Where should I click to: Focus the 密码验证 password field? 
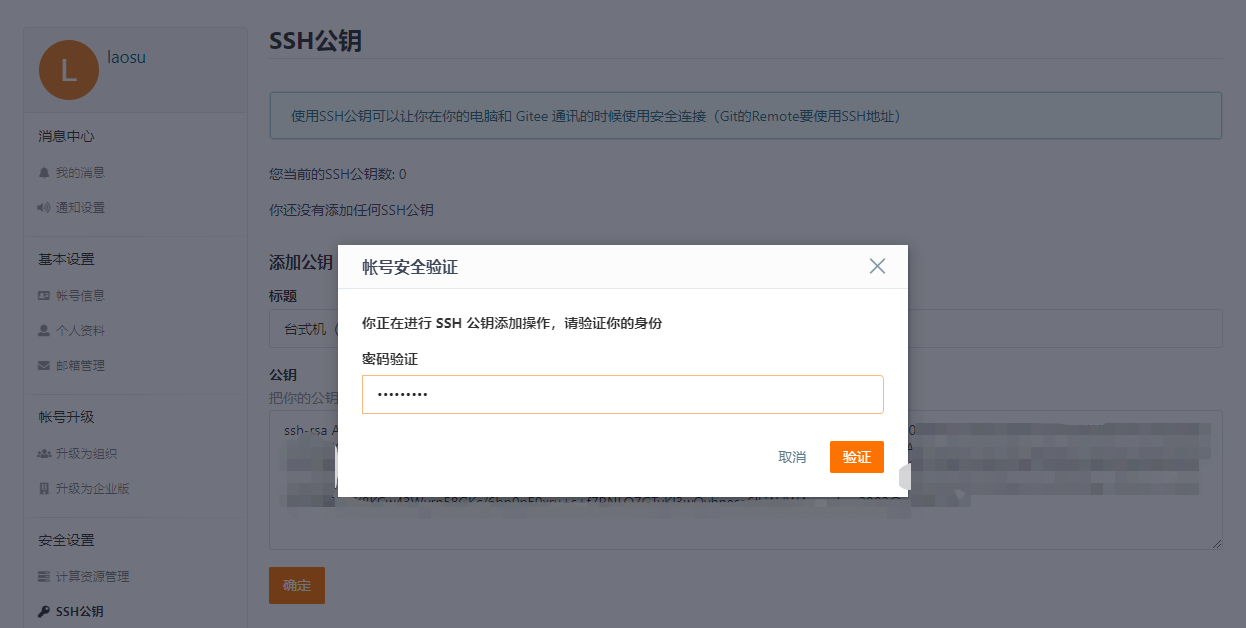[x=623, y=394]
